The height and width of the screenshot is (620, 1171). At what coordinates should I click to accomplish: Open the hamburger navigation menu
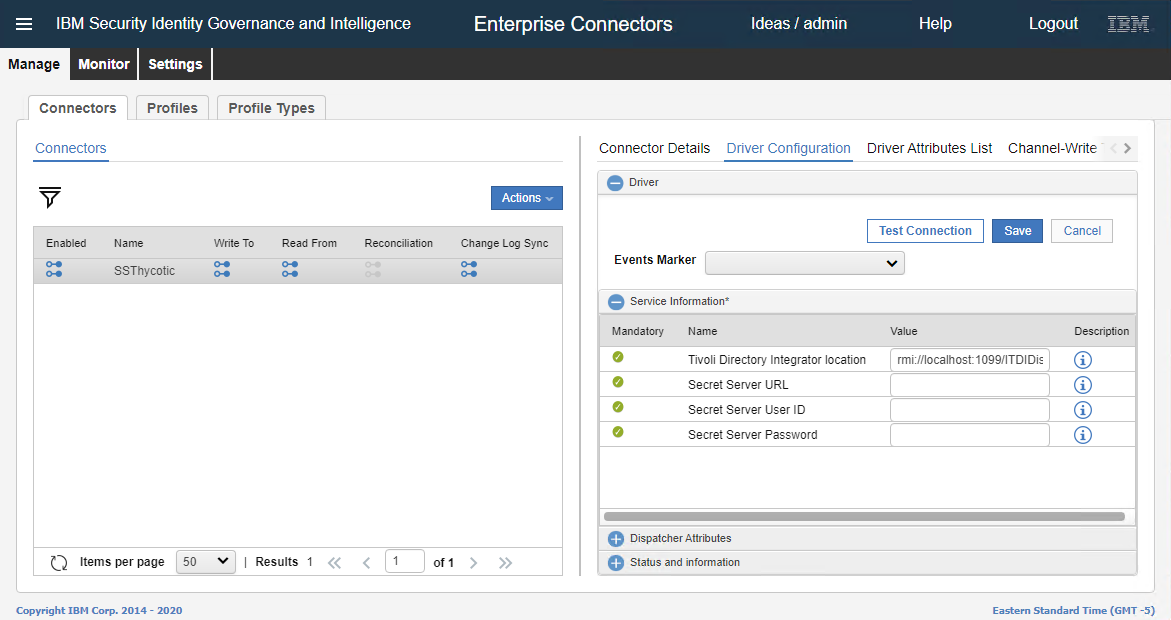coord(23,23)
